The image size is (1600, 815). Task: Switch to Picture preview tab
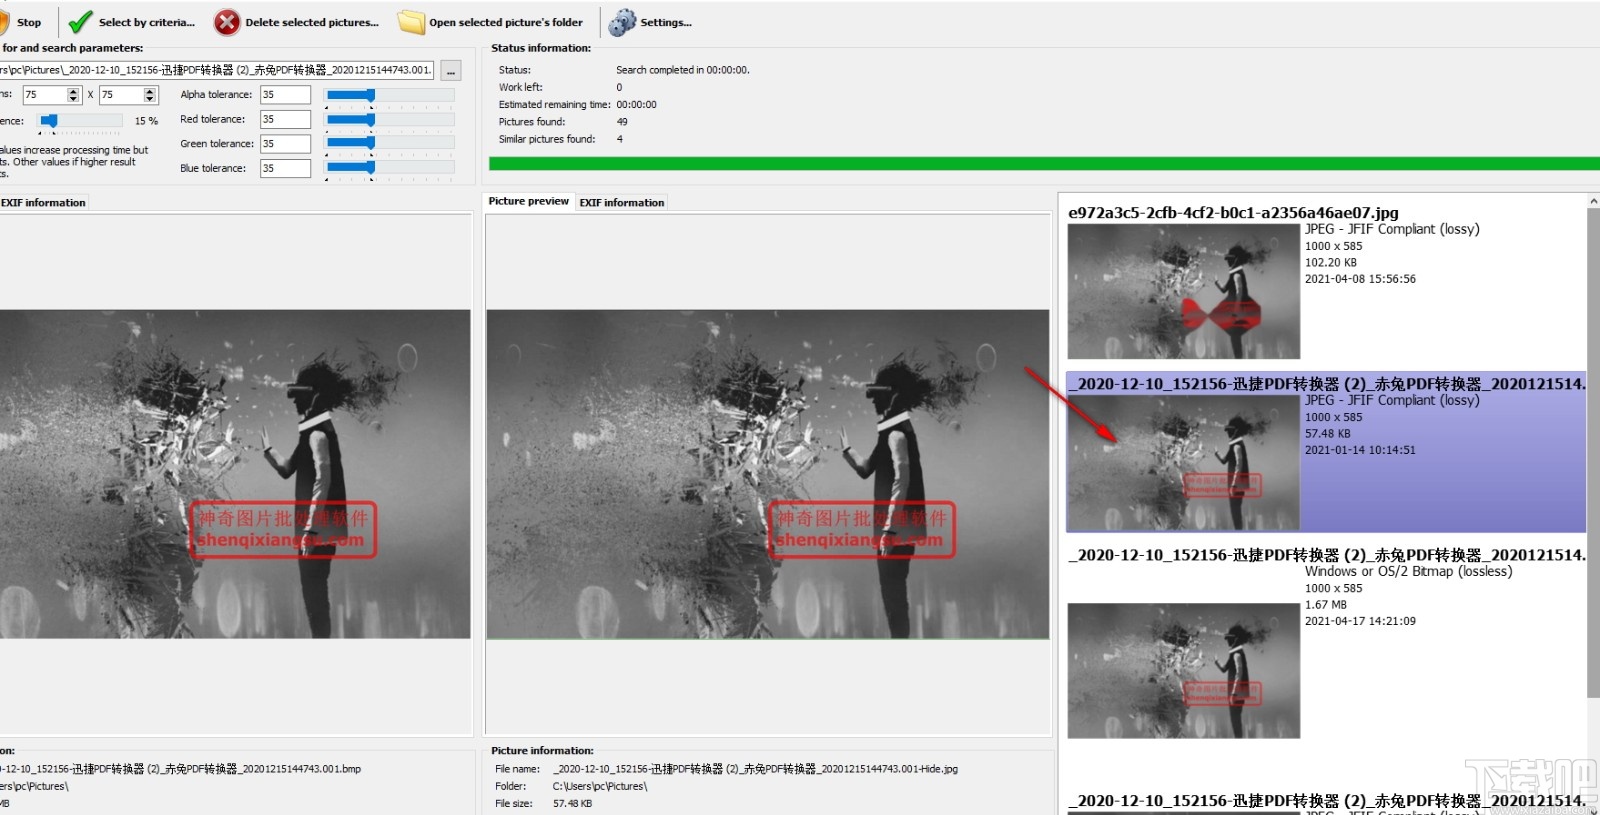tap(528, 201)
